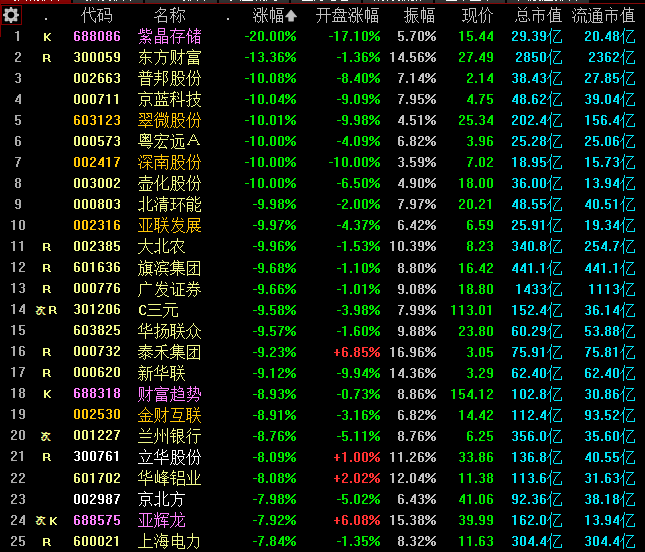Sort by 现价 column header

point(477,16)
